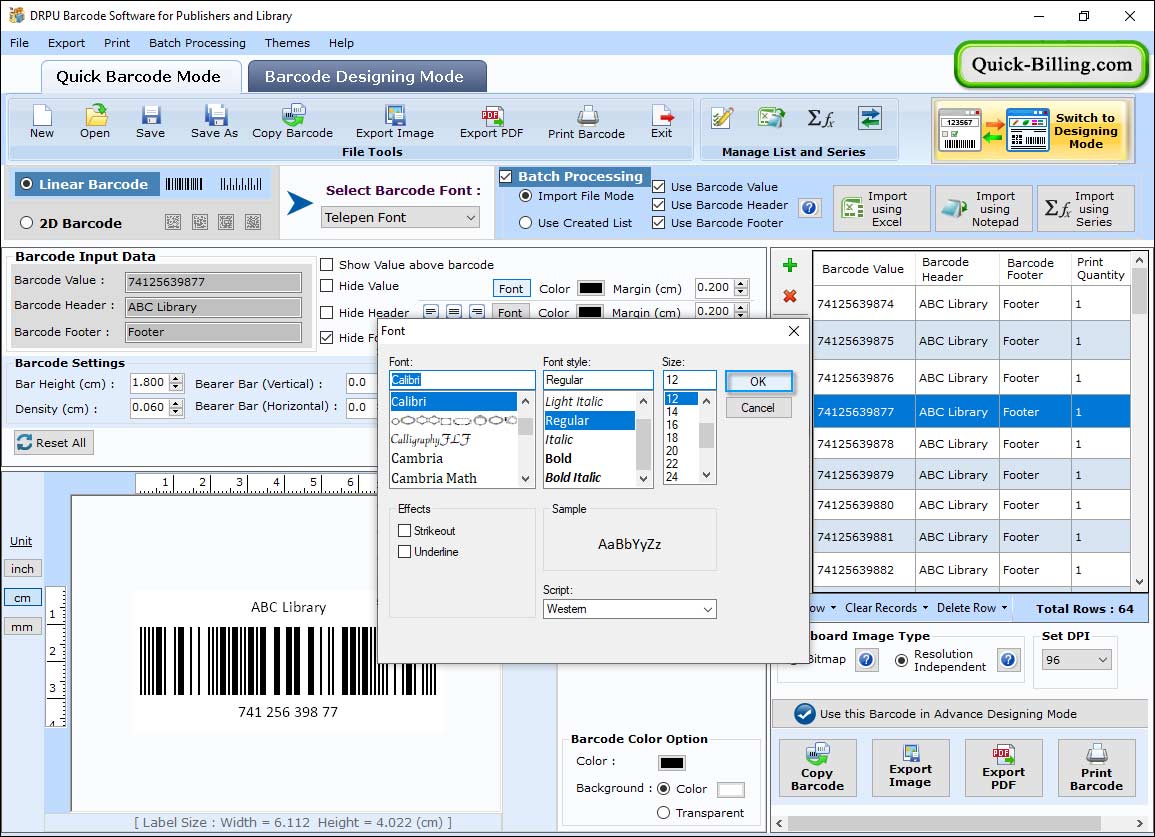Viewport: 1155px width, 837px height.
Task: Click the blue swap arrows icon in Manage List
Action: 870,118
